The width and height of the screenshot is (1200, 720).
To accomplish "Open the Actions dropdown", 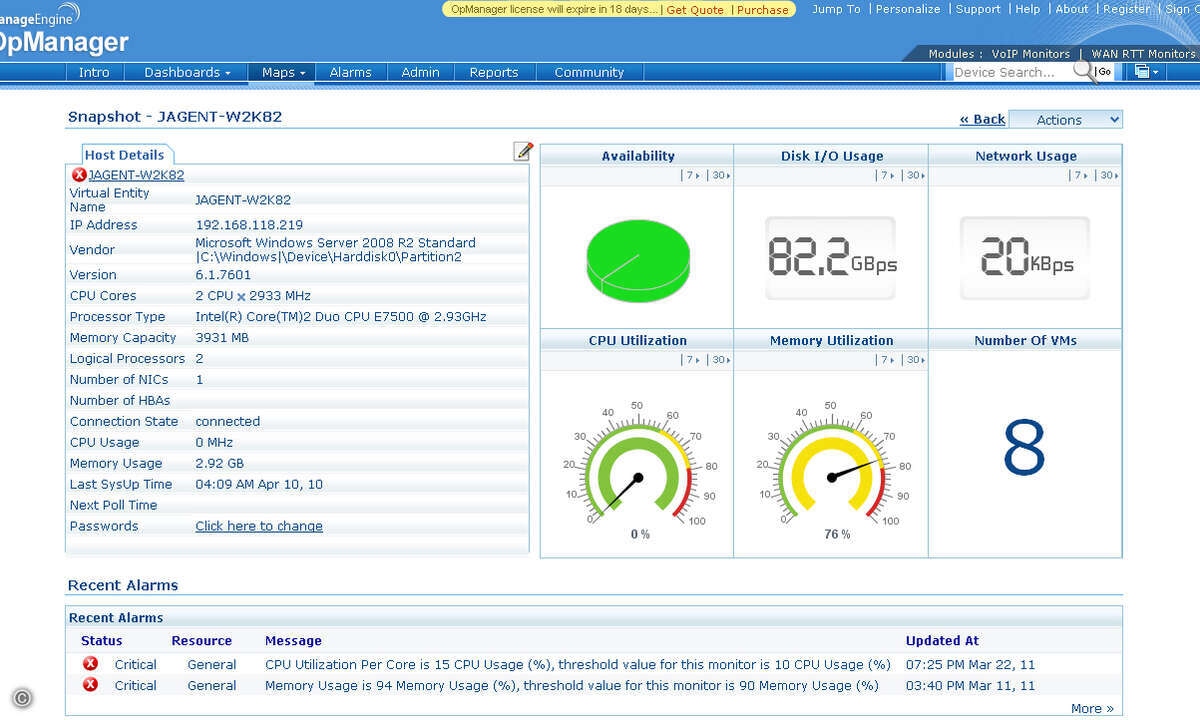I will pos(1065,120).
